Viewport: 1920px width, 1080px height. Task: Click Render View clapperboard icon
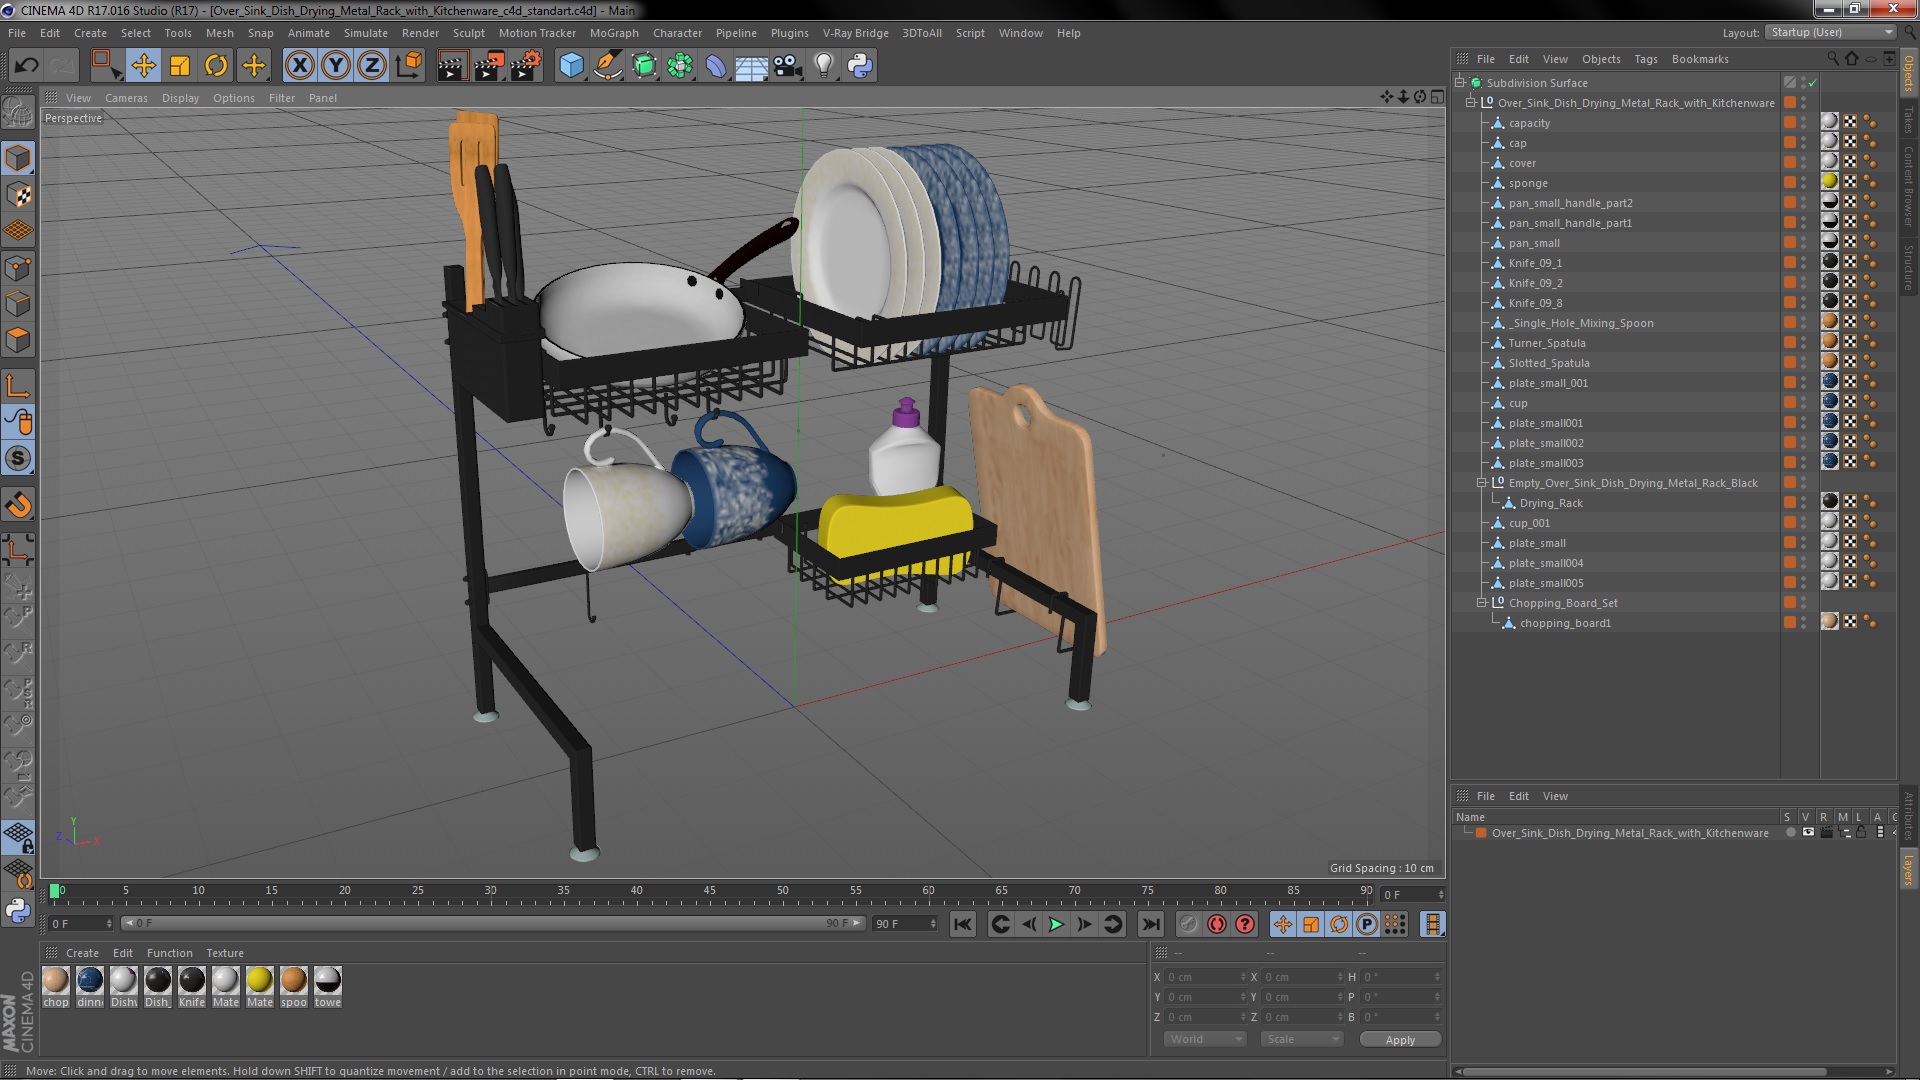click(452, 66)
